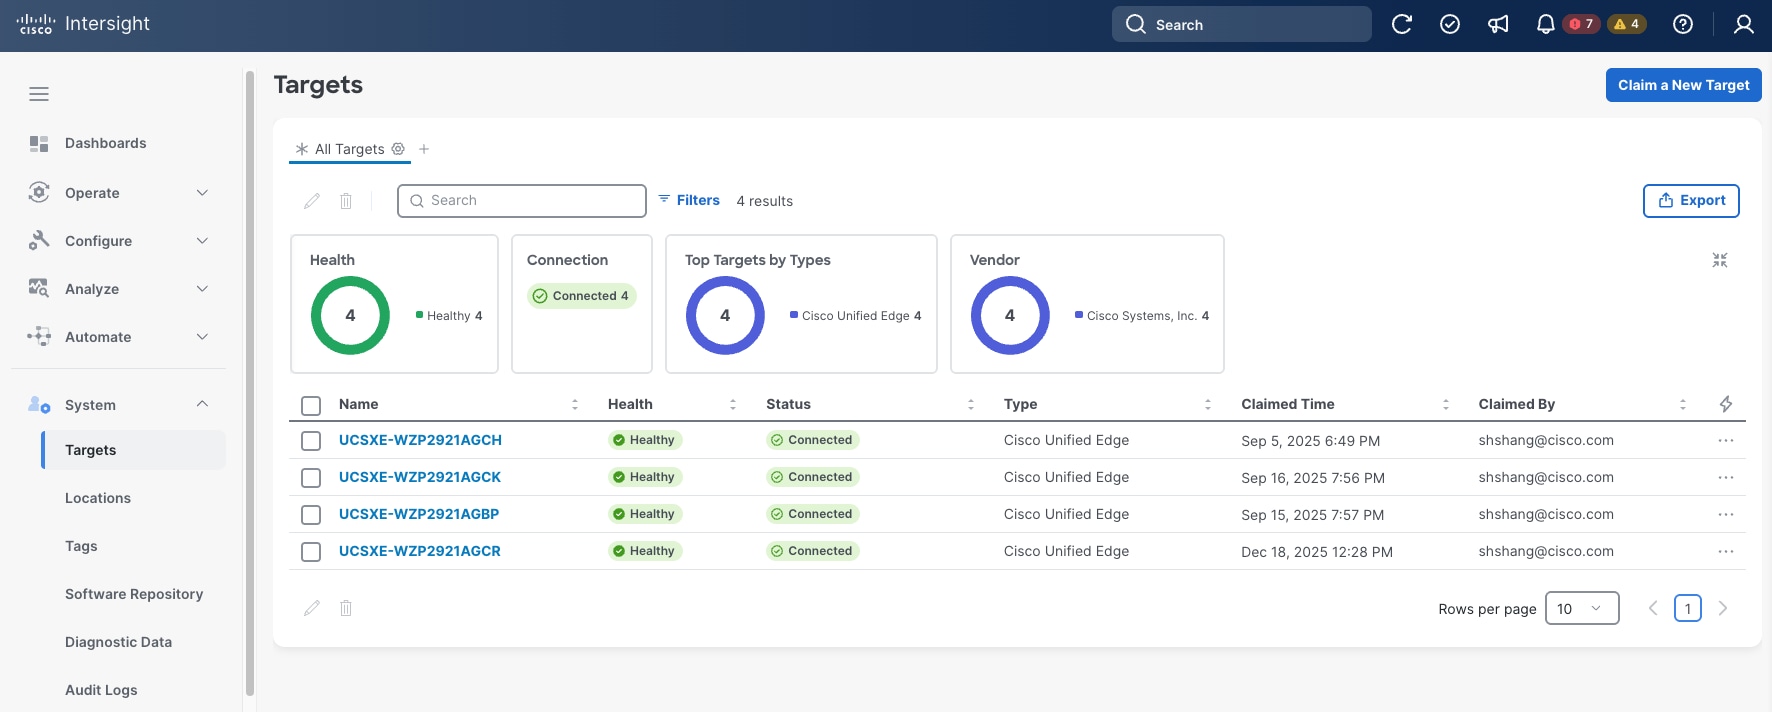
Task: Open the Rows per page dropdown
Action: coord(1582,608)
